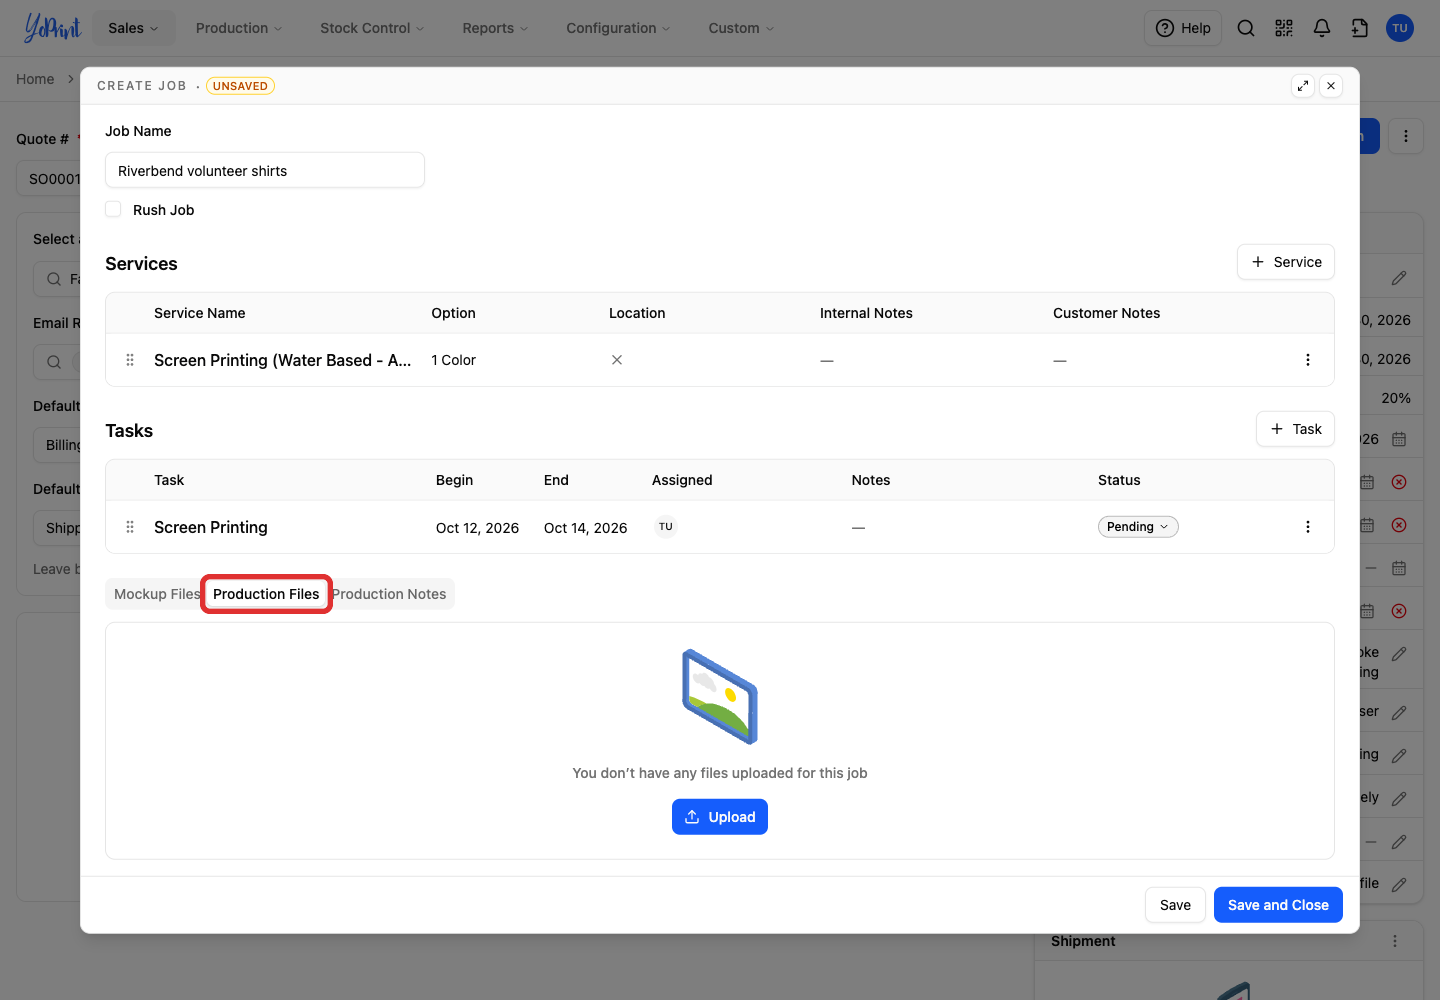Open the Stock Control menu
Screen dimensions: 1440x1000
point(372,28)
